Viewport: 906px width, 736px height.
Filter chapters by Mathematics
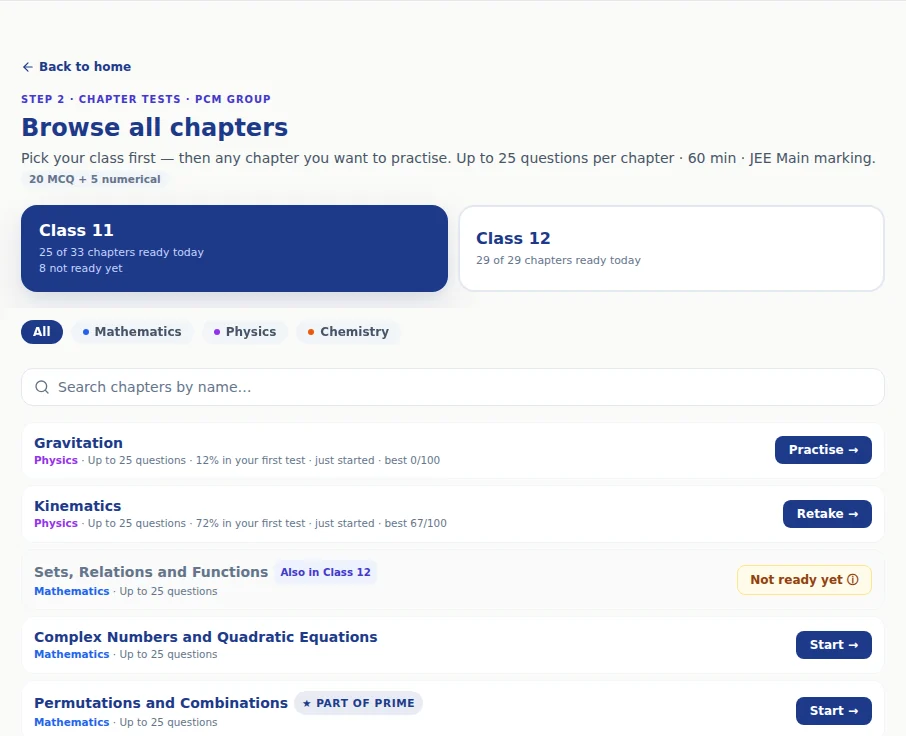(x=132, y=332)
